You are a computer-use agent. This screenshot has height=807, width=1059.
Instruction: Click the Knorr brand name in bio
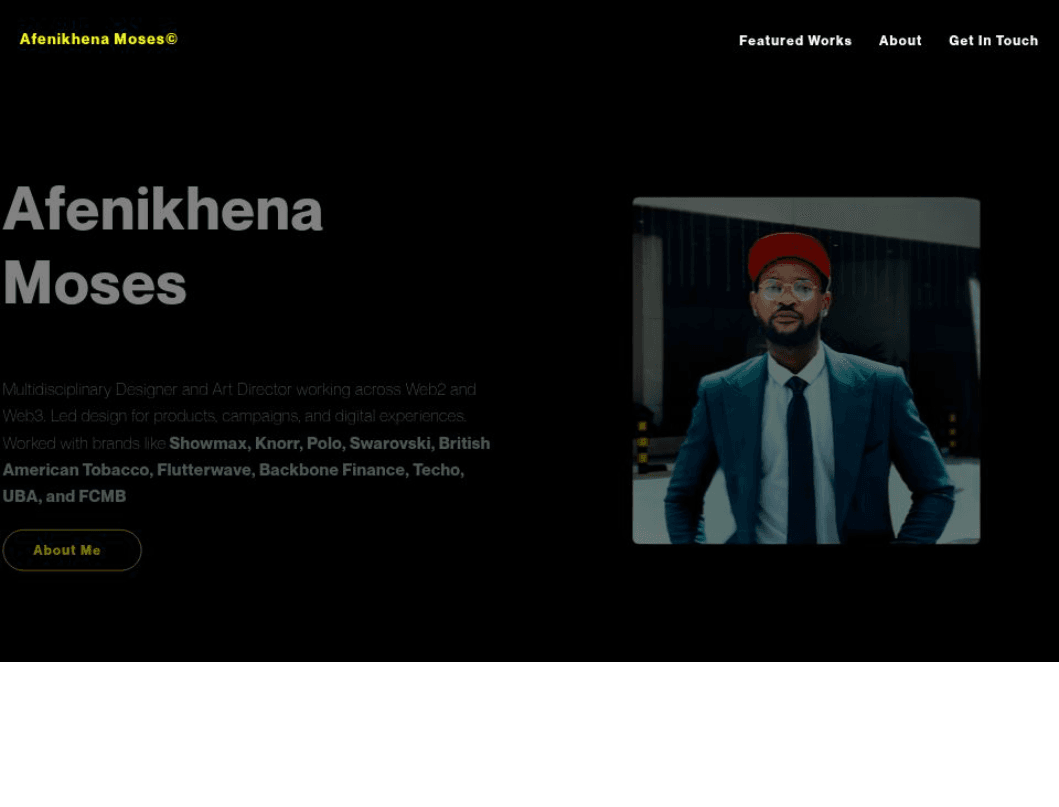coord(278,443)
